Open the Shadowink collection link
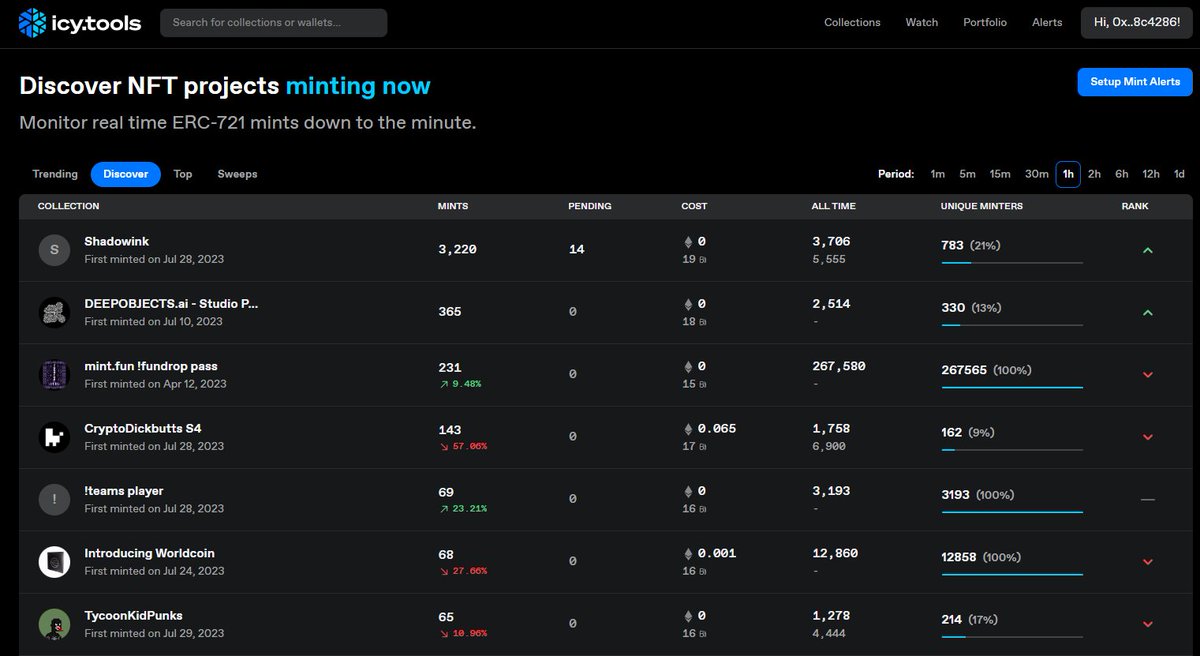 click(x=117, y=242)
